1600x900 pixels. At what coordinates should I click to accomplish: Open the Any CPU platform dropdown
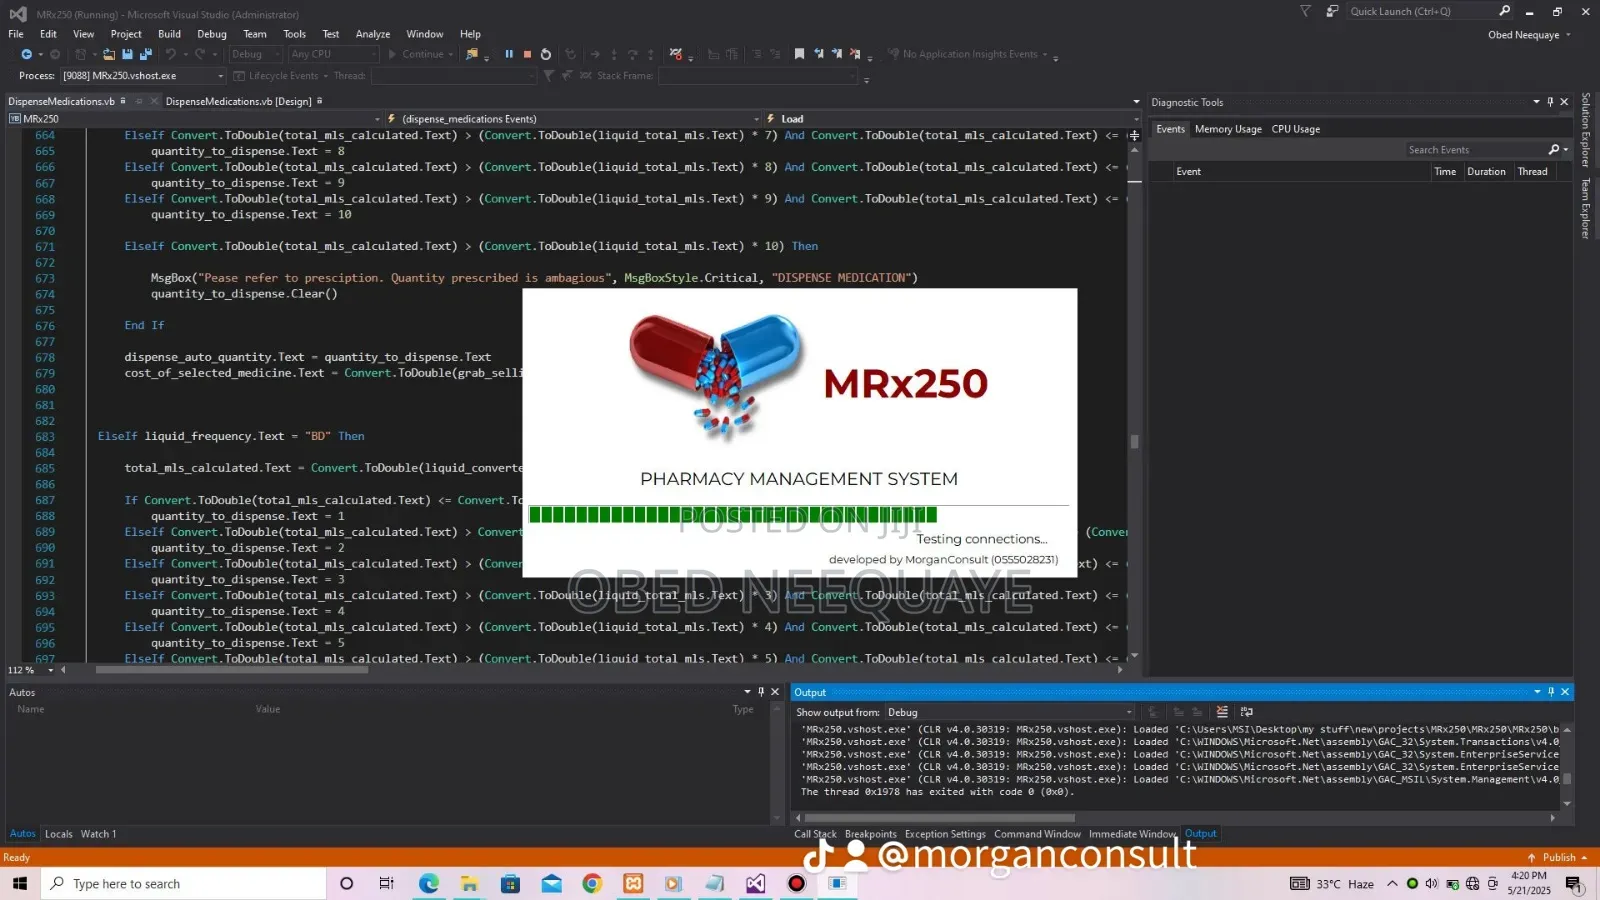(334, 54)
